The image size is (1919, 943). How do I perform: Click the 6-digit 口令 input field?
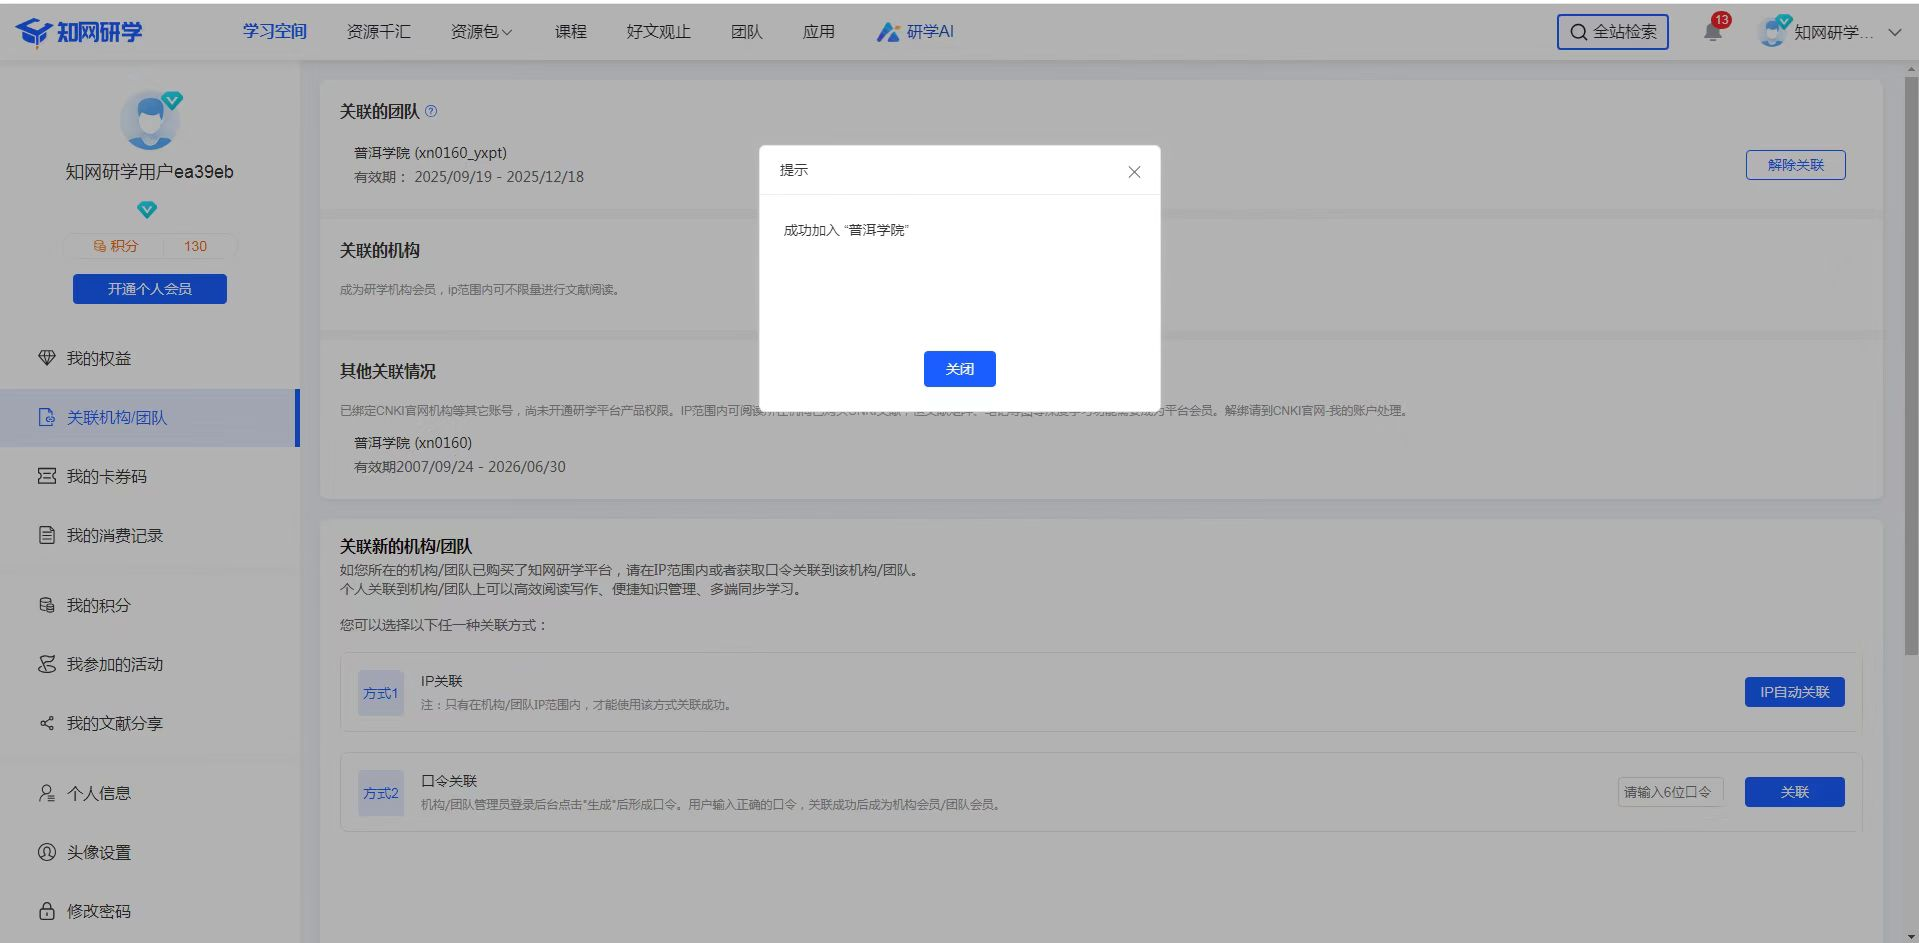pyautogui.click(x=1669, y=792)
